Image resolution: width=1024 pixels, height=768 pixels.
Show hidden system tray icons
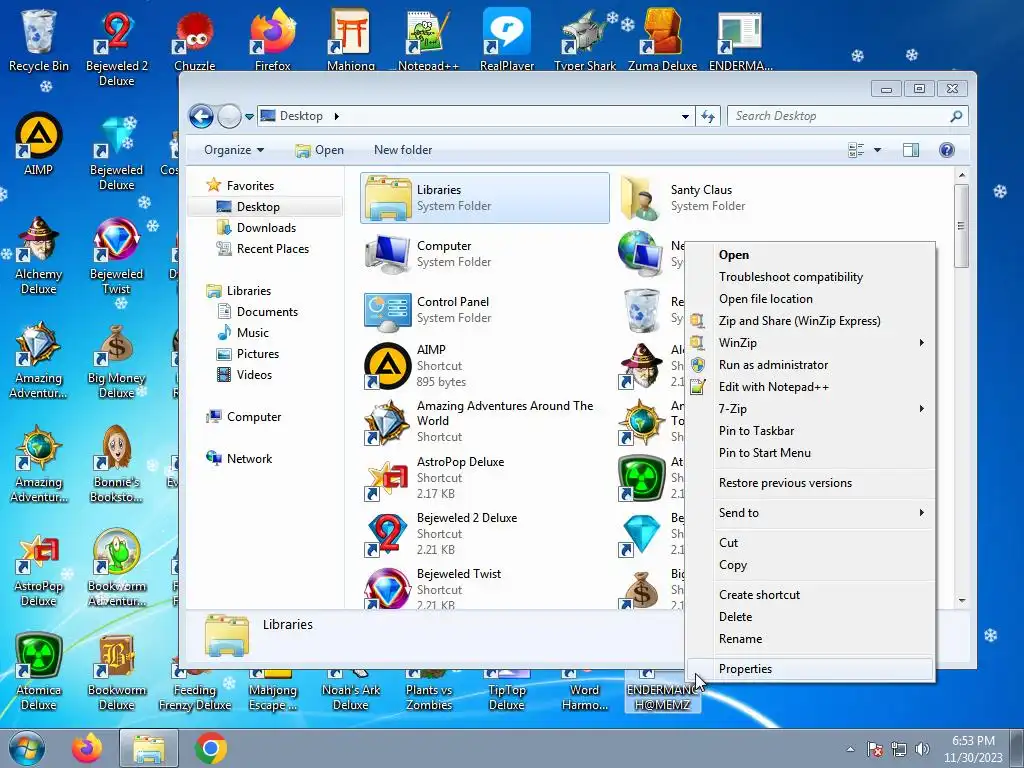tap(850, 749)
